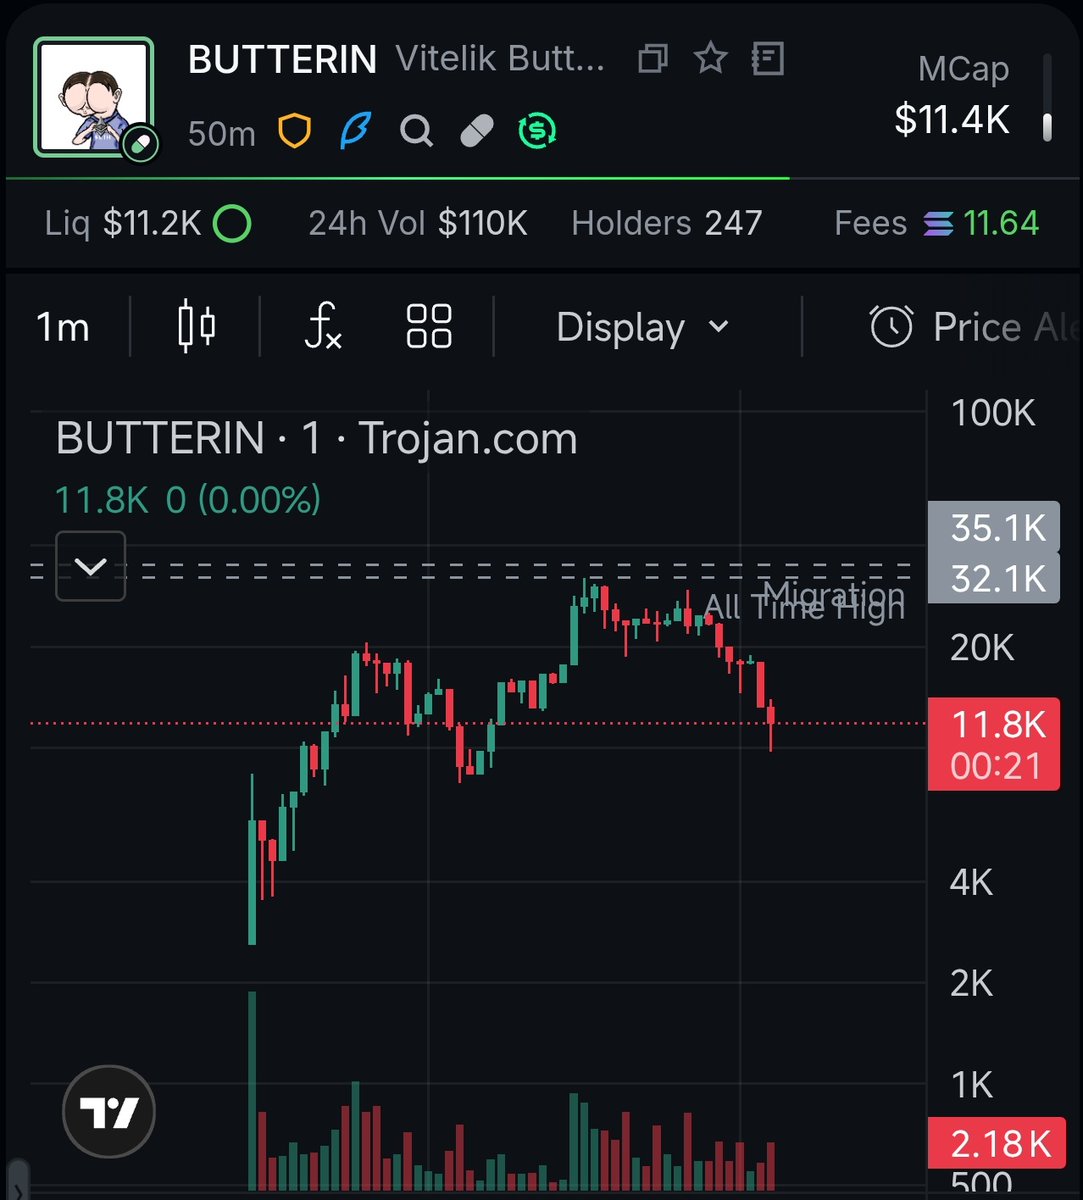This screenshot has height=1200, width=1083.
Task: Click the 4K price axis label
Action: 971,882
